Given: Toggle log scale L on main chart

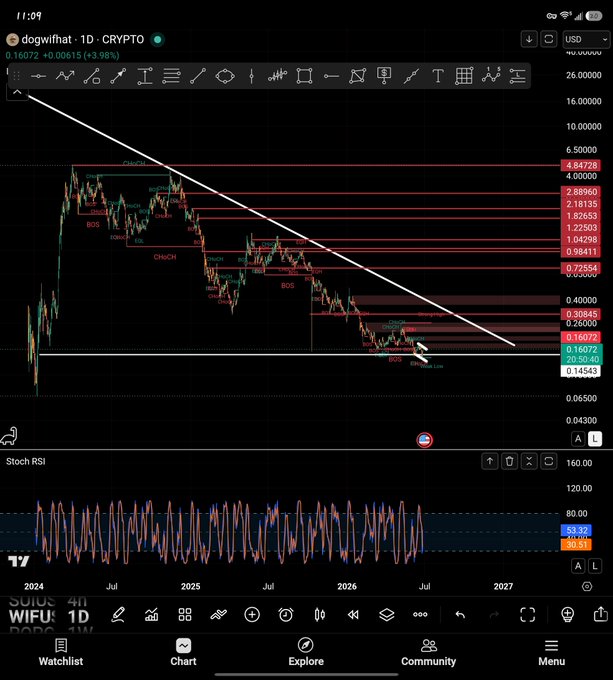Looking at the screenshot, I should [595, 439].
